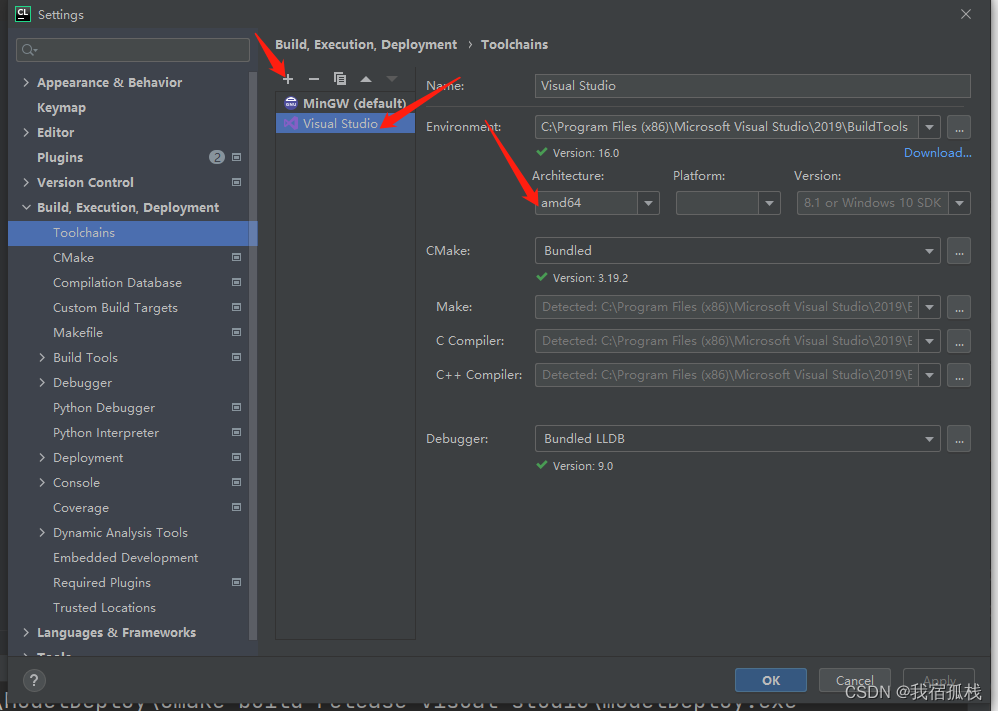
Task: Click Build, Execution, Deployment breadcrumb
Action: coord(366,45)
